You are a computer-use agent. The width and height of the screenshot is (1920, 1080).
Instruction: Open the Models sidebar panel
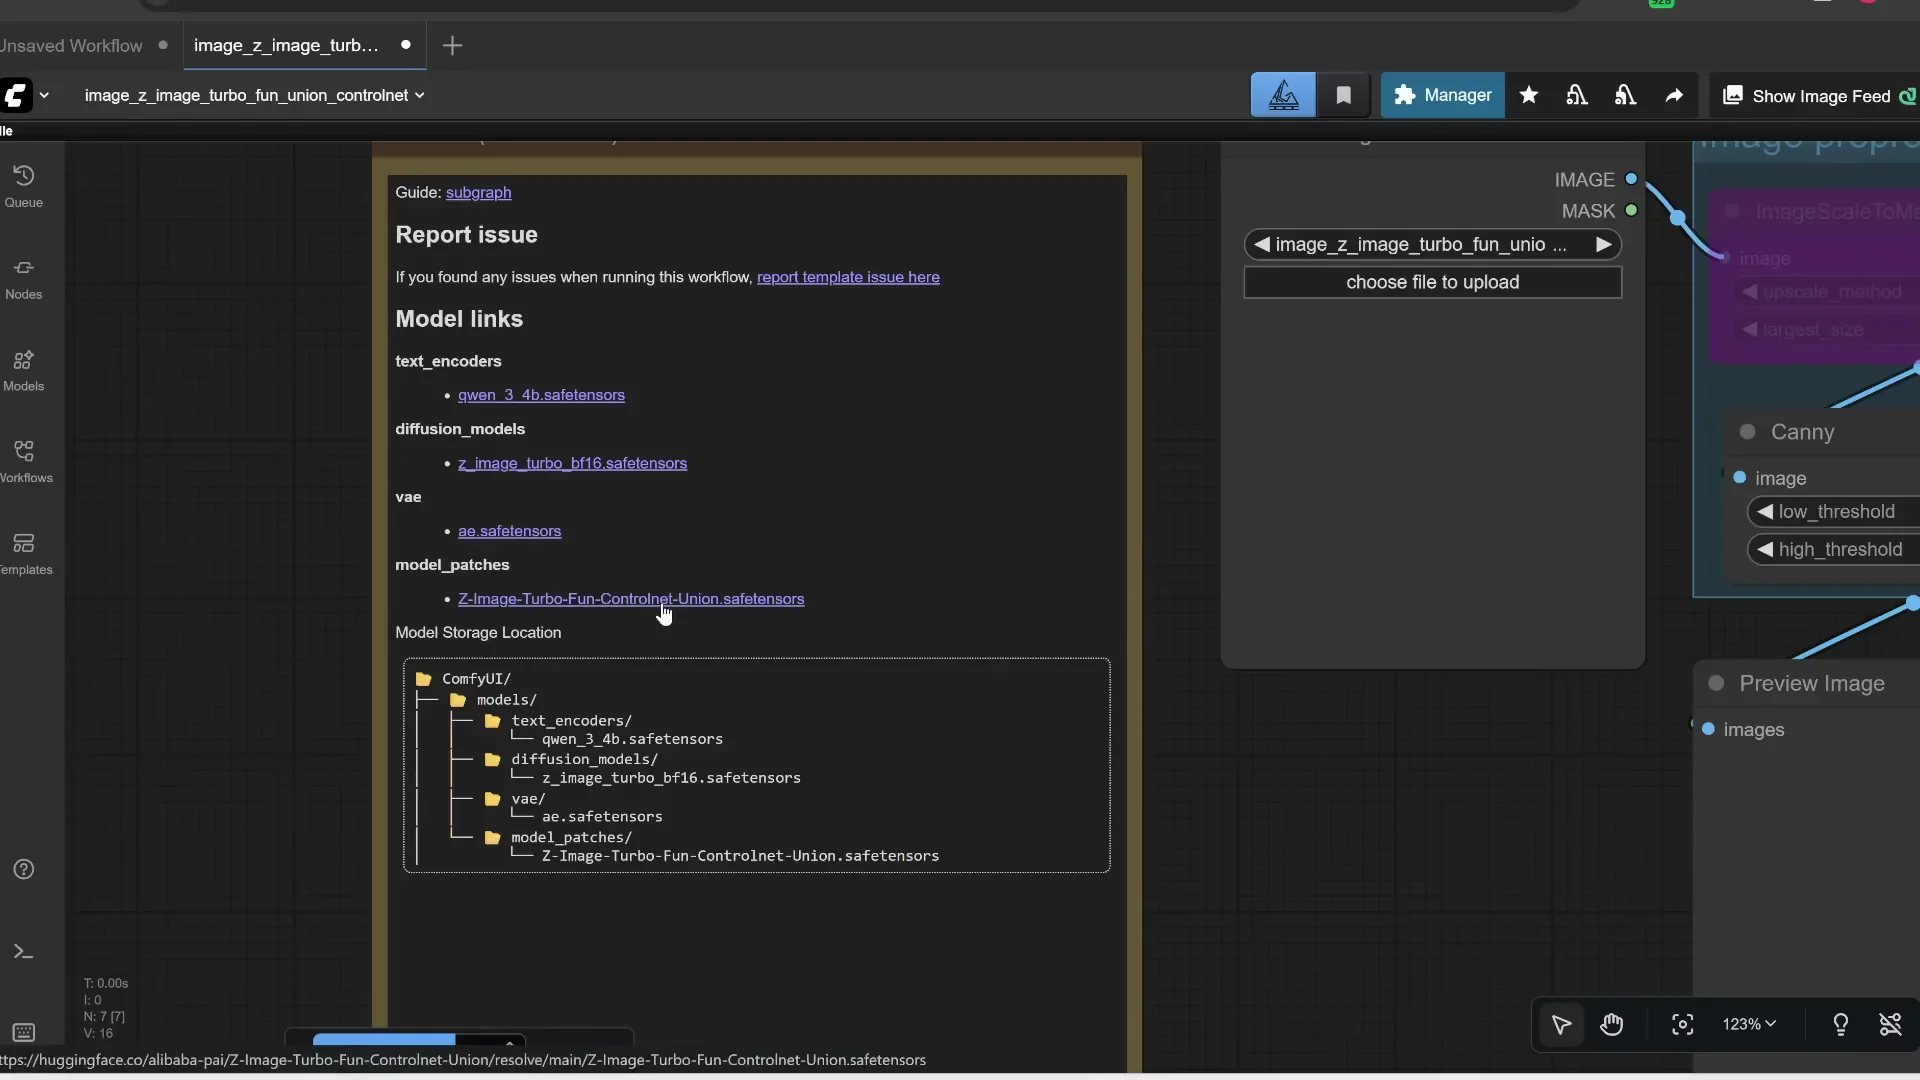(24, 369)
